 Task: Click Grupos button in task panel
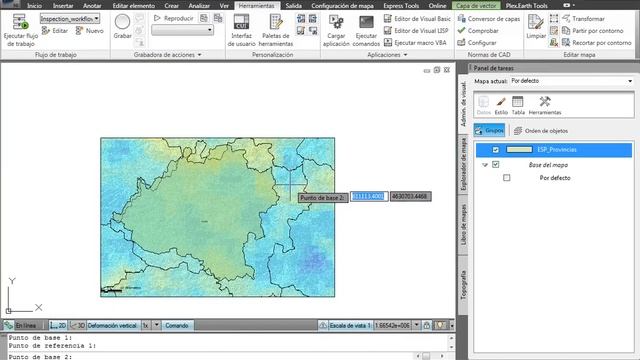click(x=489, y=131)
